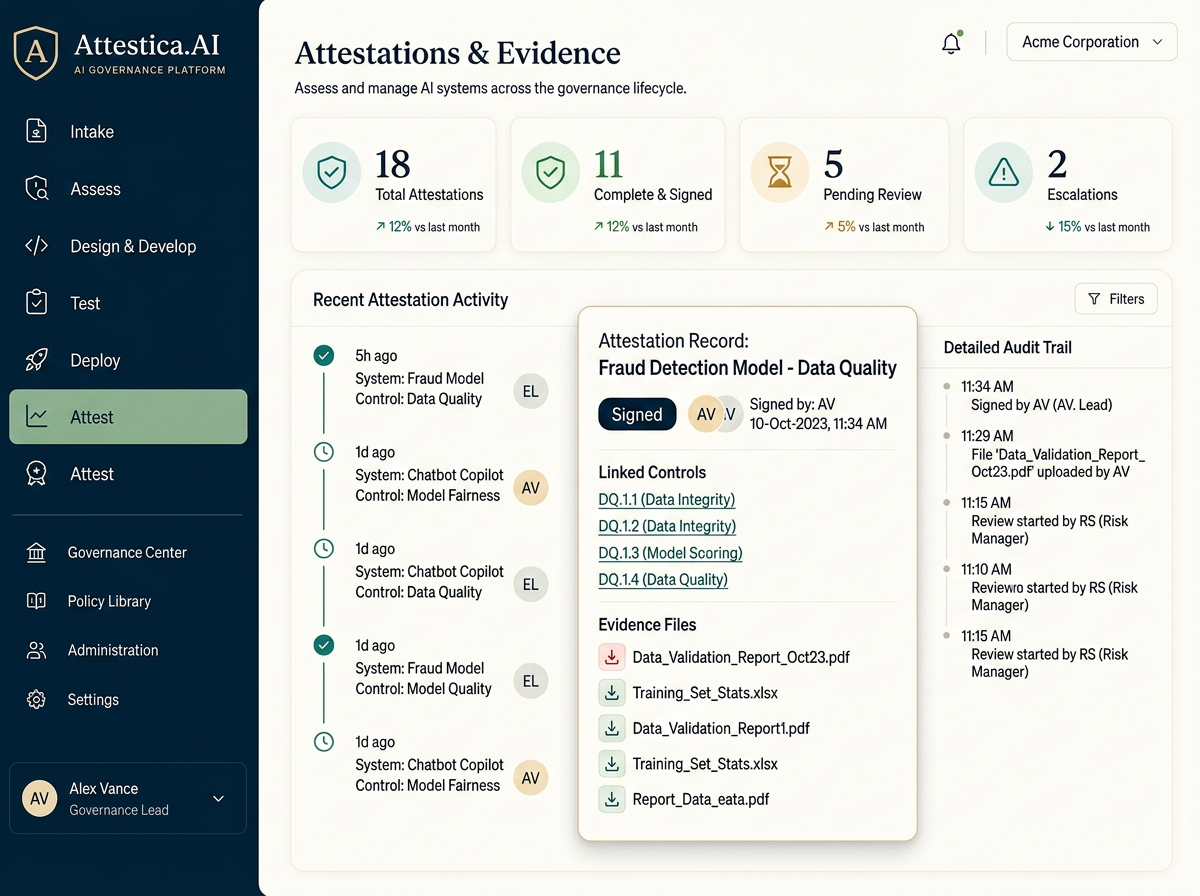The width and height of the screenshot is (1200, 896).
Task: Click the 11:34 AM Signed by AV audit entry
Action: tap(1036, 395)
